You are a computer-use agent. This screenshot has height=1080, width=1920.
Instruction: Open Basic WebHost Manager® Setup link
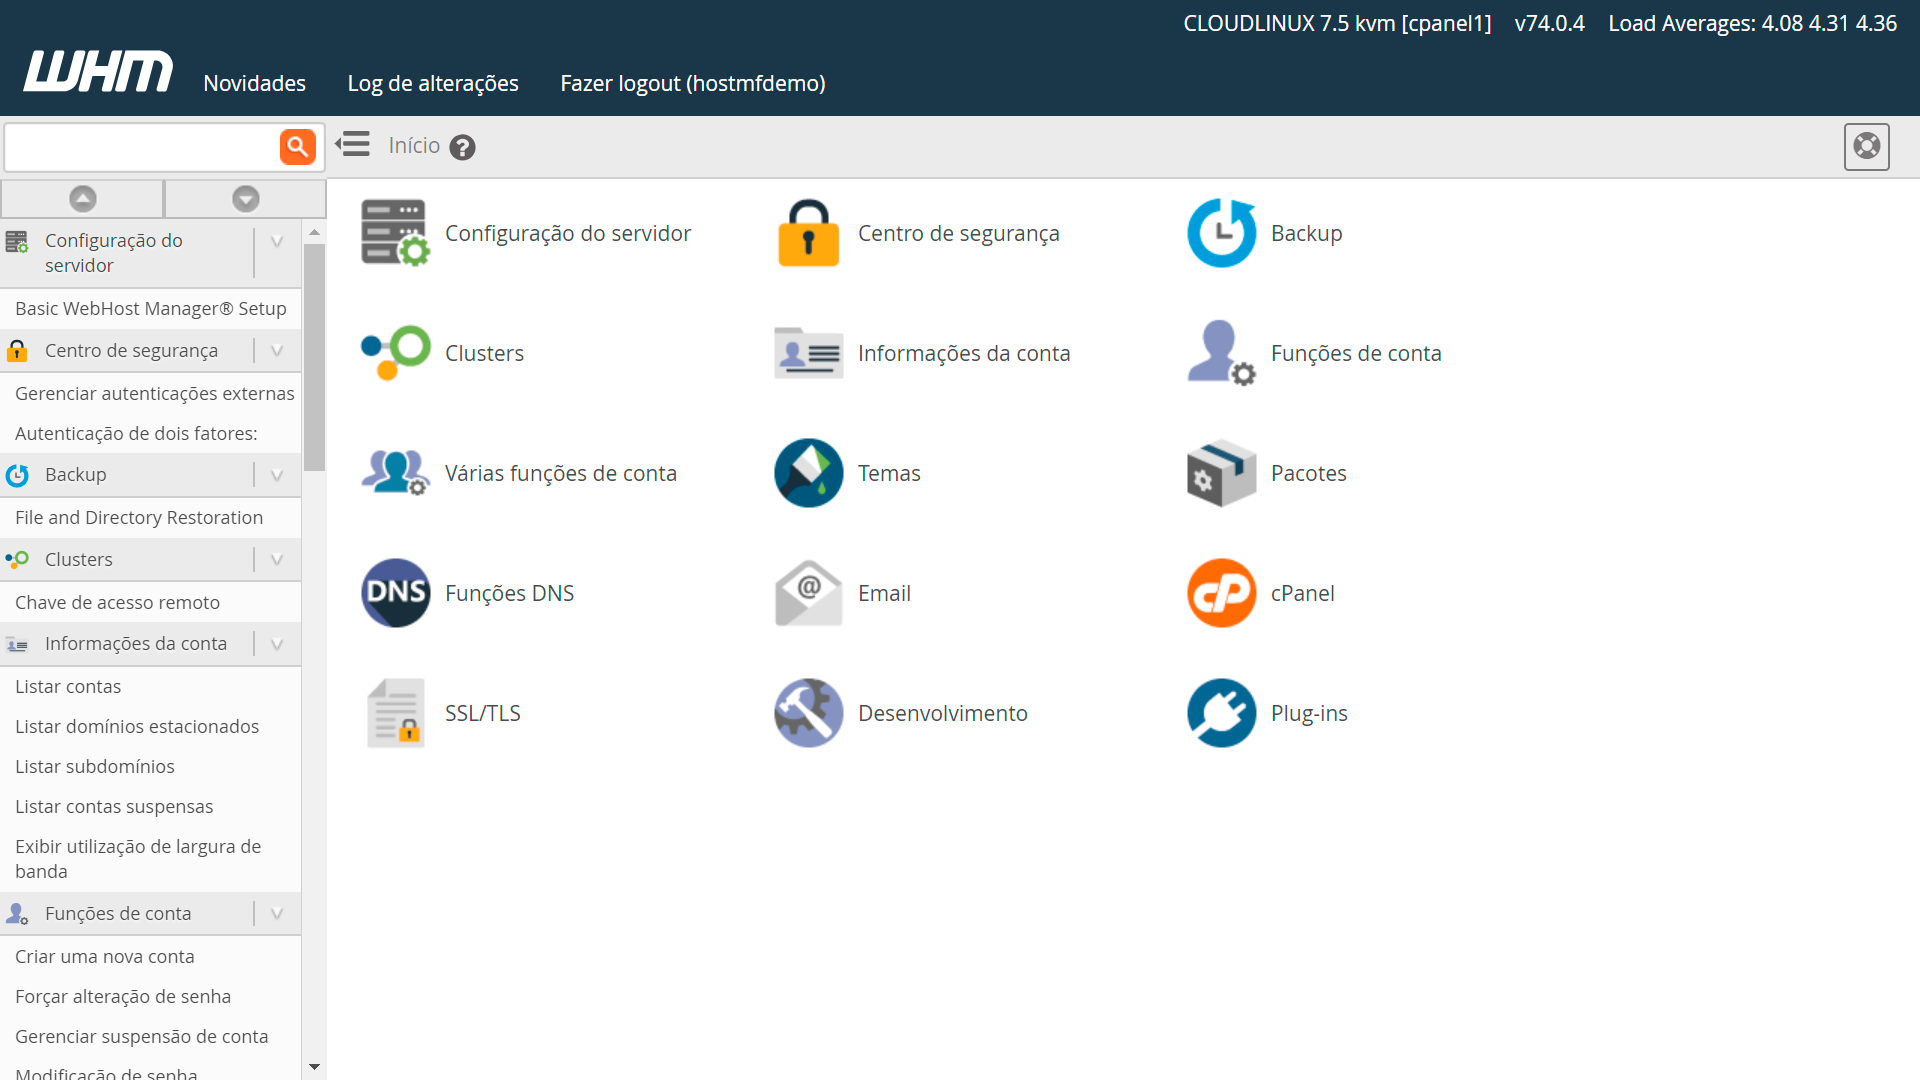151,309
